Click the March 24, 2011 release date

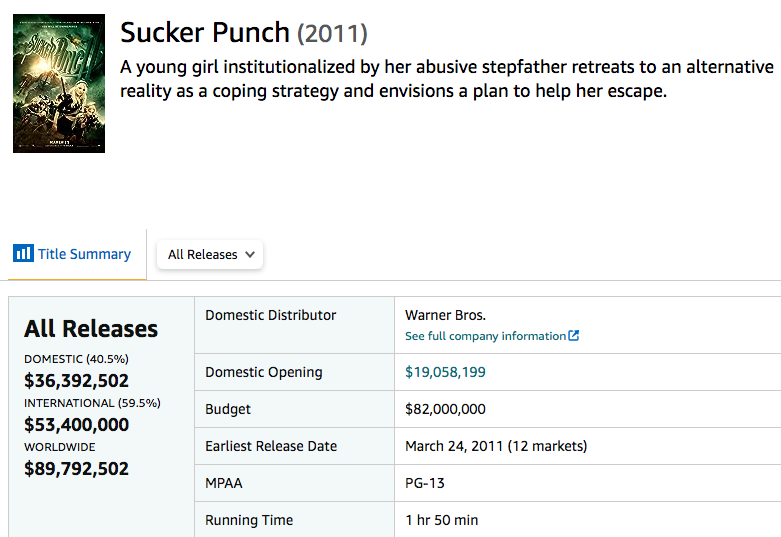pyautogui.click(x=454, y=446)
